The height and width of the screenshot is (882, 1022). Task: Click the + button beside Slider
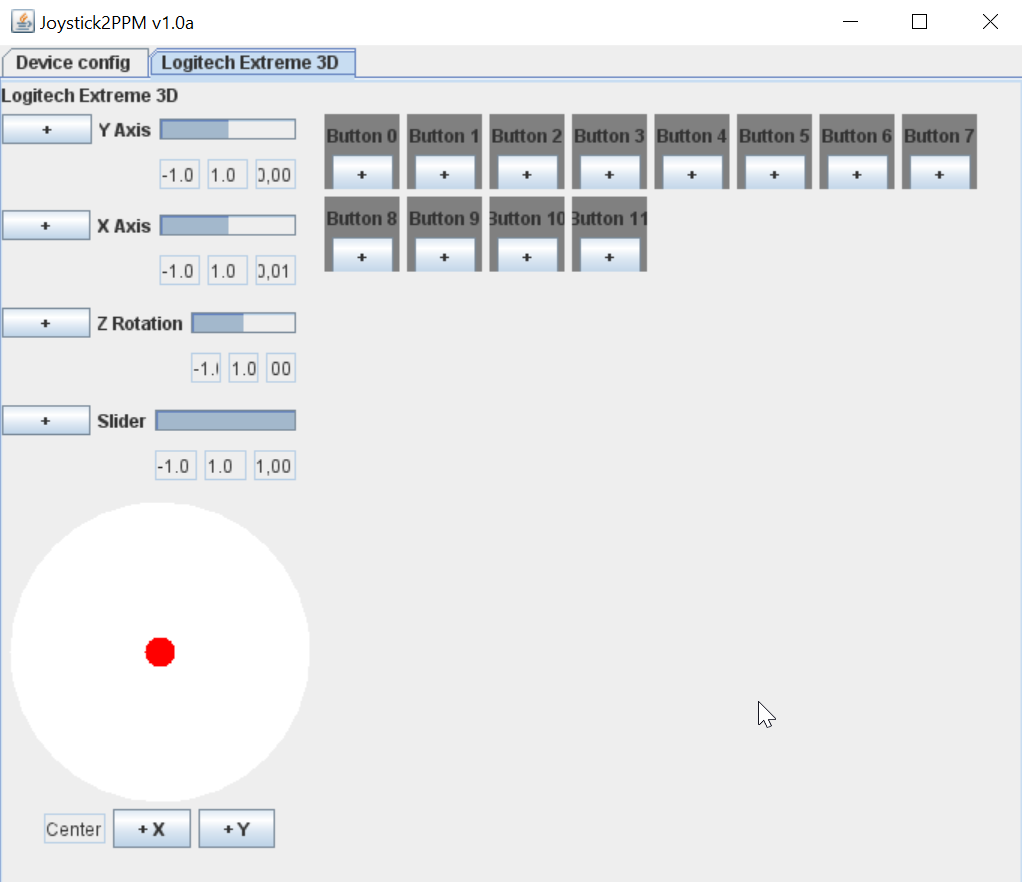tap(46, 421)
